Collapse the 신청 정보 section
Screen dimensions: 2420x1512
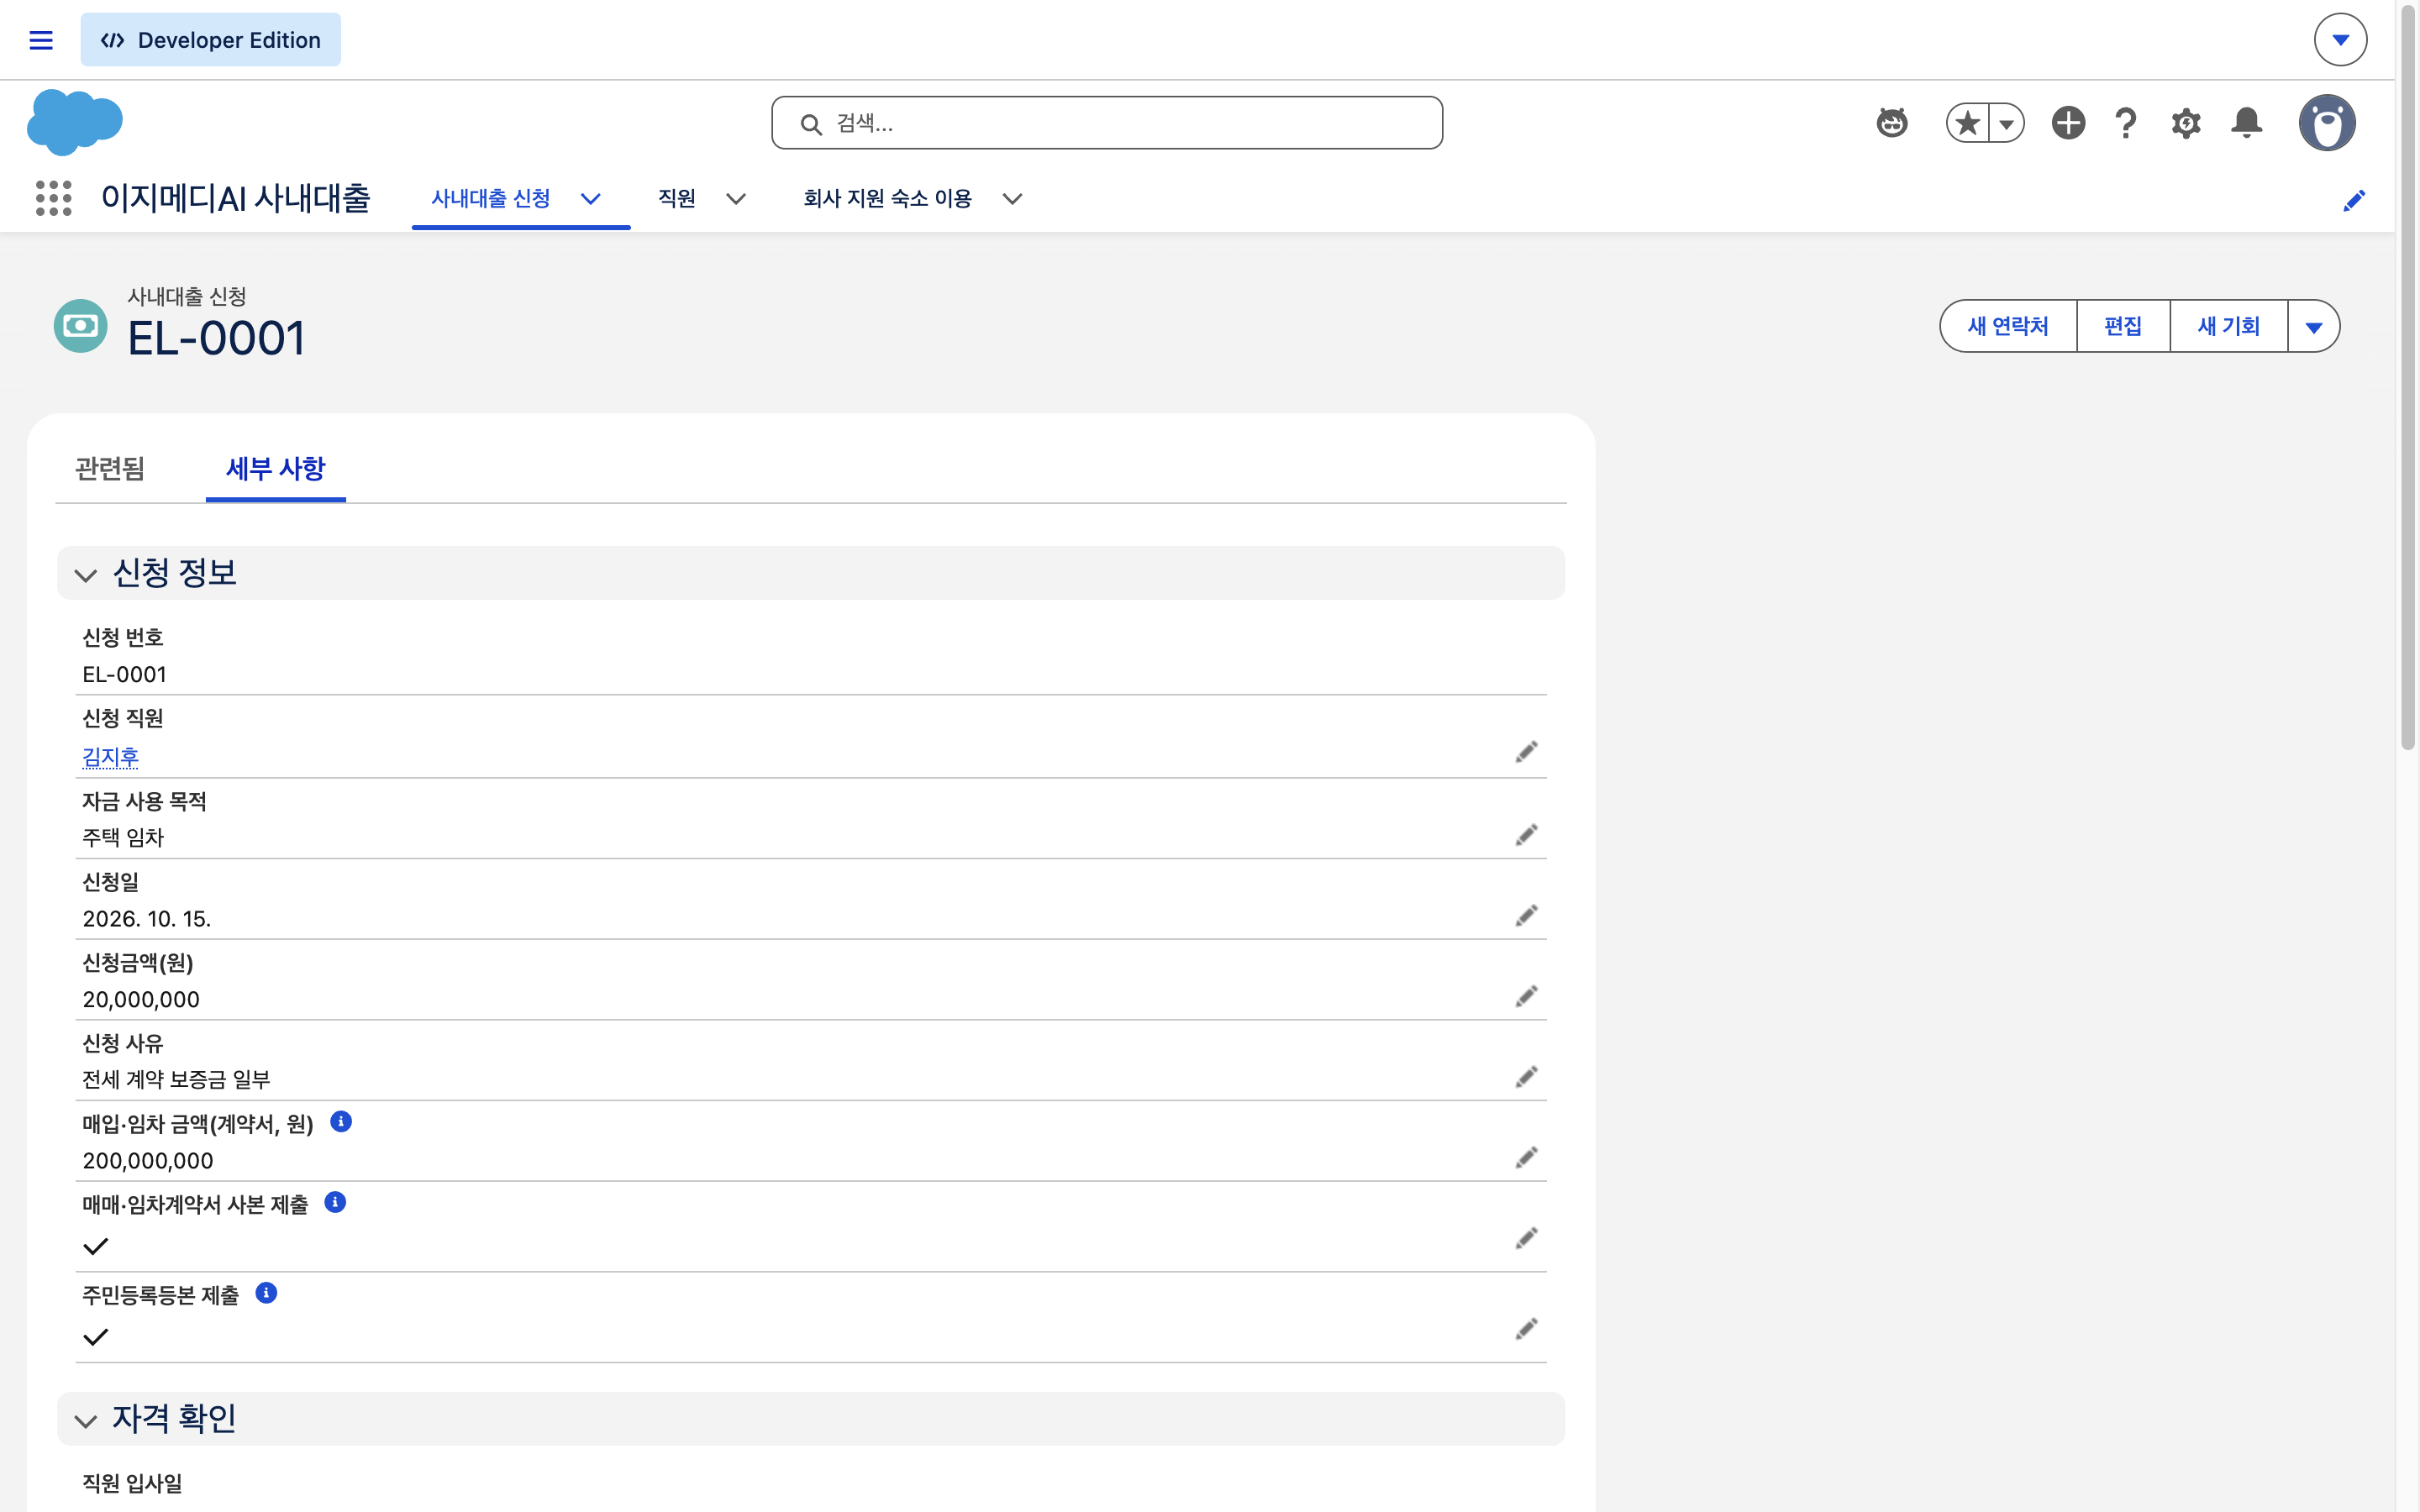pos(86,575)
